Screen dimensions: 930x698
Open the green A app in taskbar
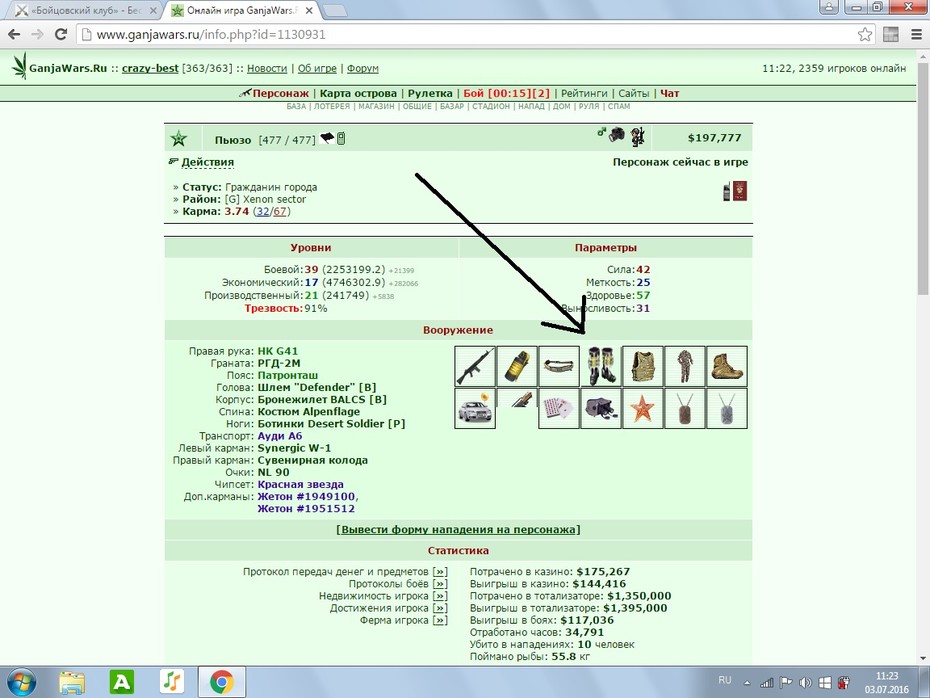pos(122,683)
